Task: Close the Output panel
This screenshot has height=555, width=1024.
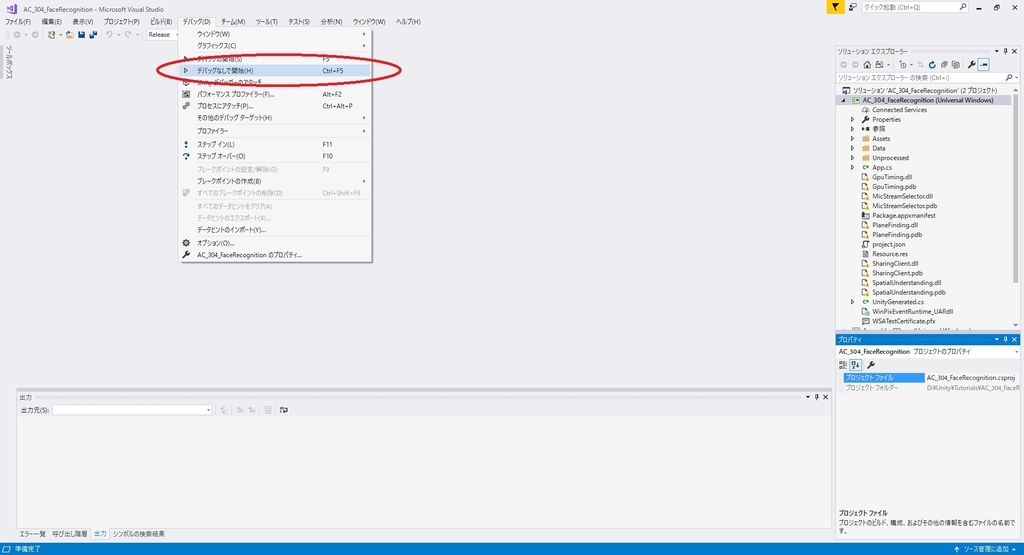Action: (825, 397)
